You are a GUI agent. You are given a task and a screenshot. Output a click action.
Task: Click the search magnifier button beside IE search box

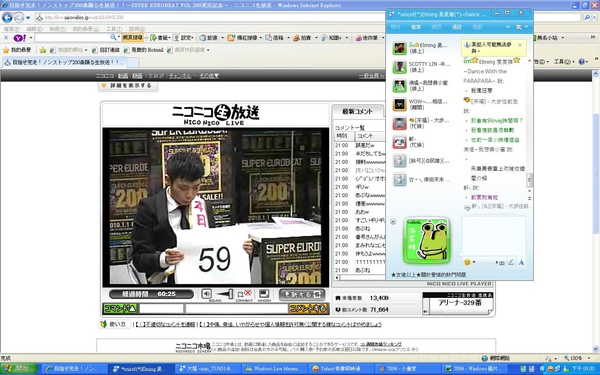587,17
